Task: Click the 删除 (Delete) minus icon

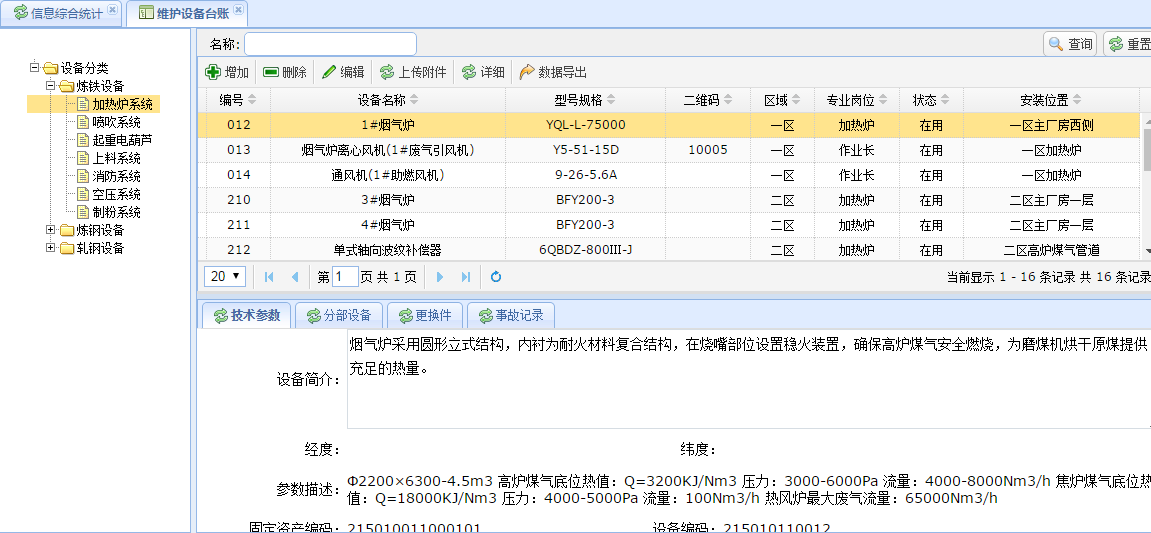Action: click(271, 72)
